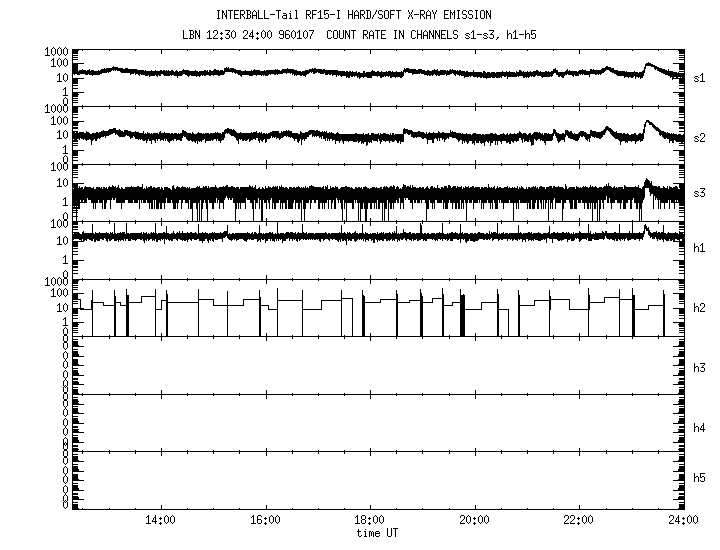Image resolution: width=720 pixels, height=550 pixels.
Task: Click the 14:00 time axis label
Action: [161, 520]
